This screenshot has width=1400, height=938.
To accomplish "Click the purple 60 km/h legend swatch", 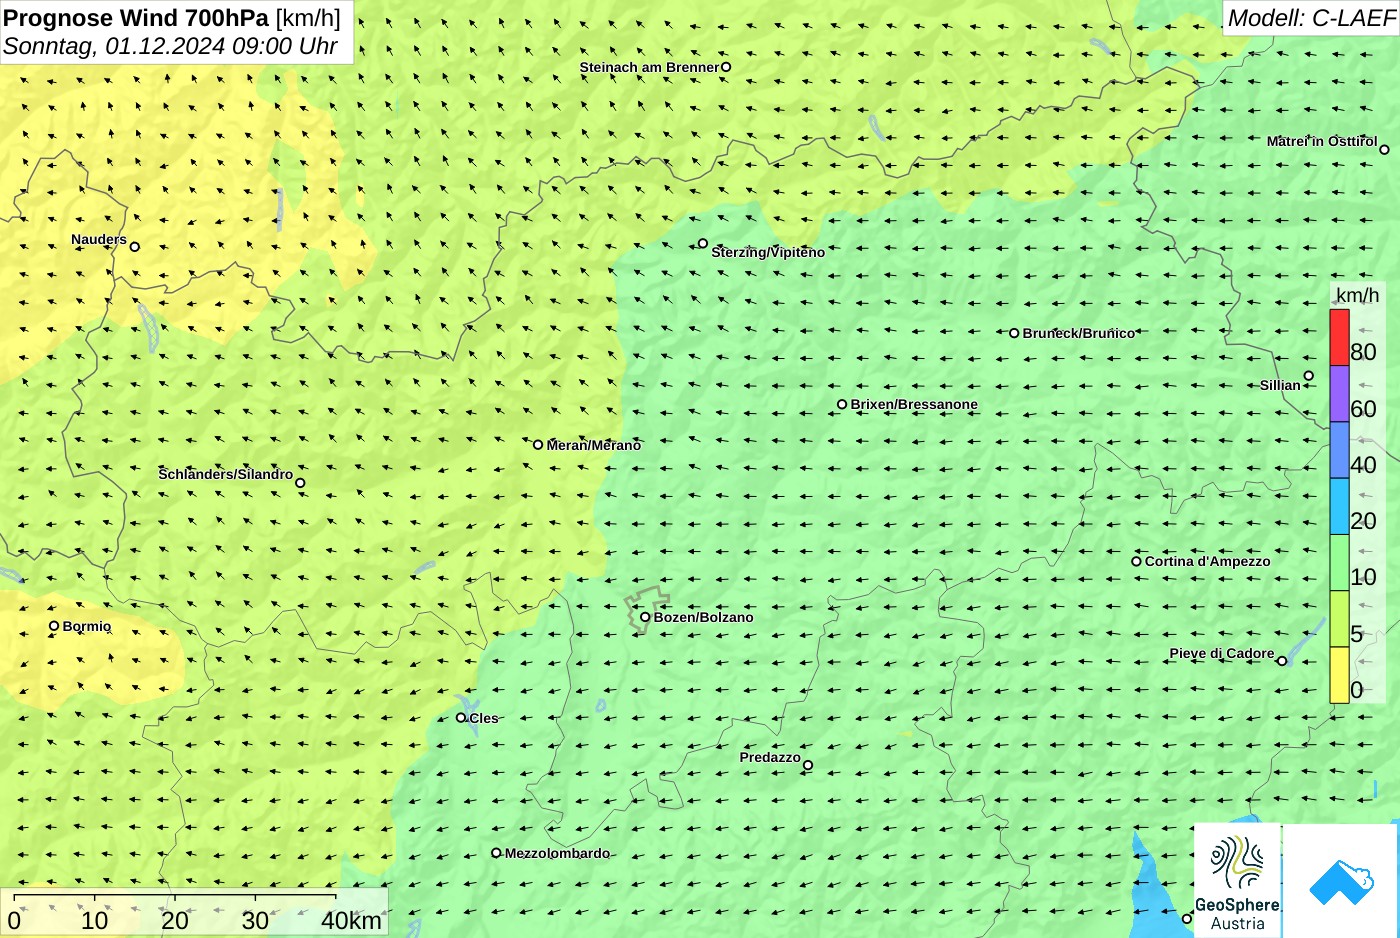I will [1339, 394].
